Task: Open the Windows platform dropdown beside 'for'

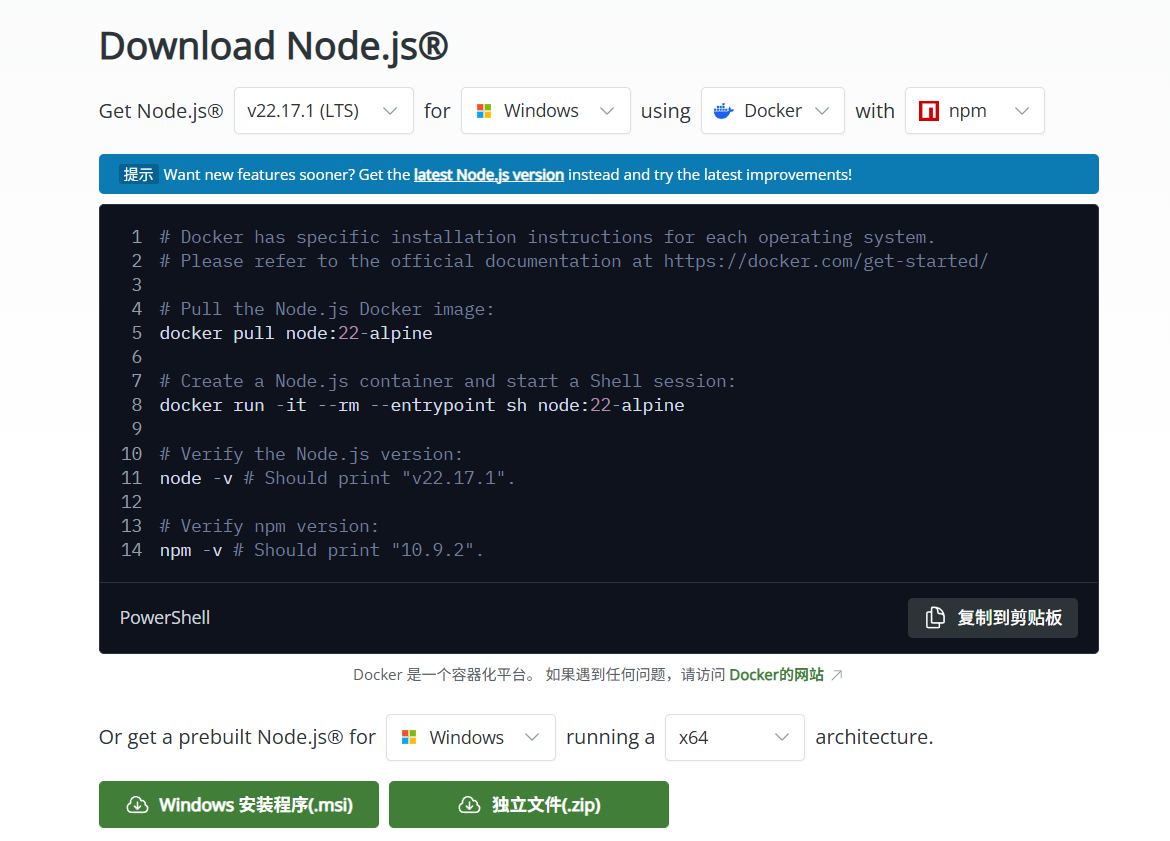Action: click(x=545, y=110)
